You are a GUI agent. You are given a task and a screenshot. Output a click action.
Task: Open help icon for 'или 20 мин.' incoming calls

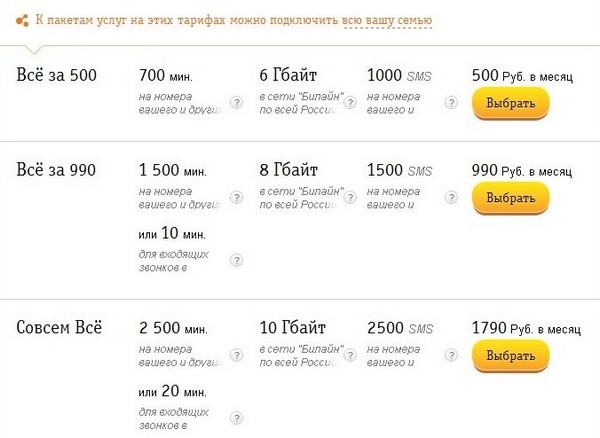click(237, 418)
